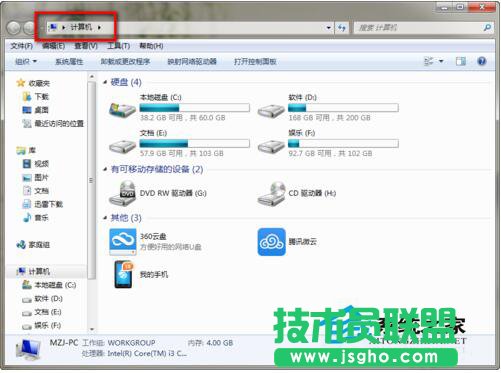Viewport: 501px width, 373px height.
Task: Collapse the 硬盘 (4) group
Action: pyautogui.click(x=105, y=82)
